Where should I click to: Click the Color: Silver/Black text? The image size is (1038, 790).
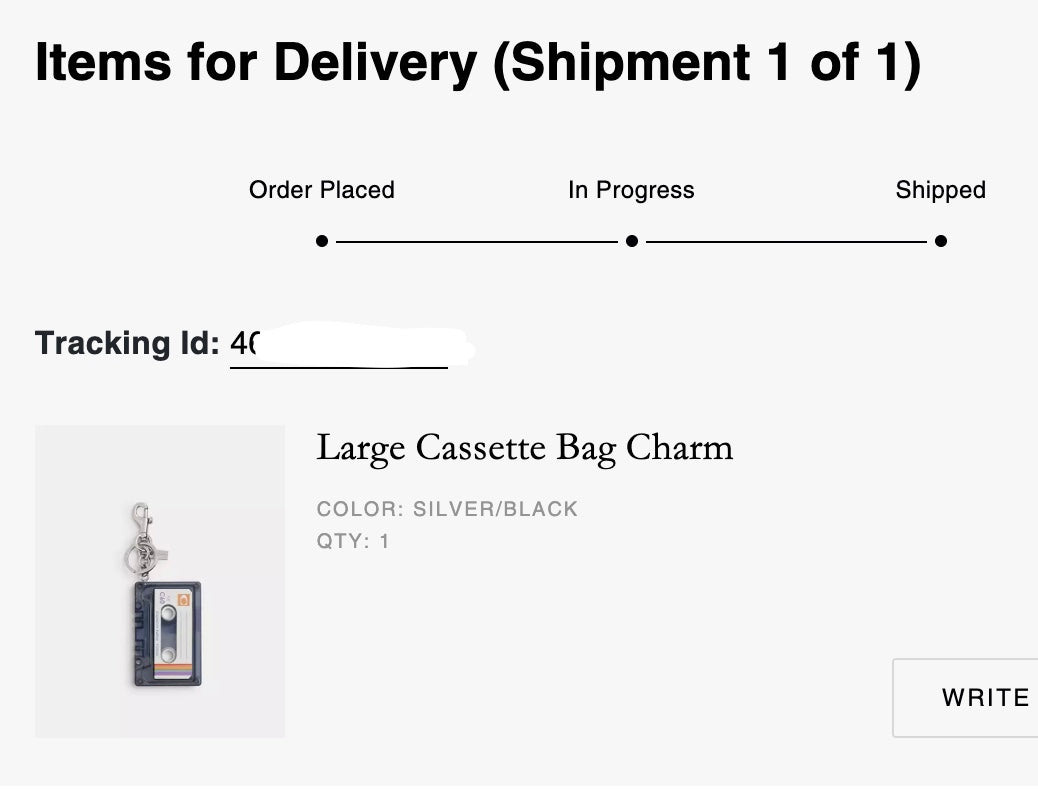(x=447, y=509)
